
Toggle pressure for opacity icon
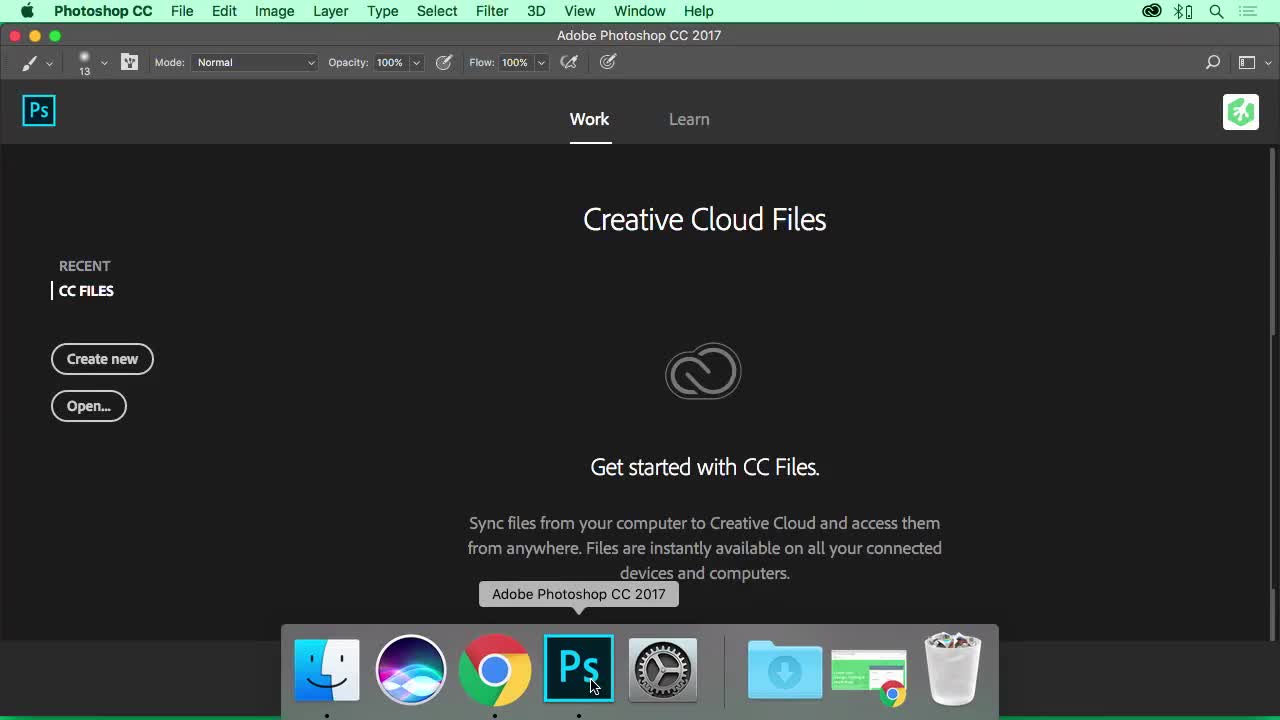click(x=444, y=62)
